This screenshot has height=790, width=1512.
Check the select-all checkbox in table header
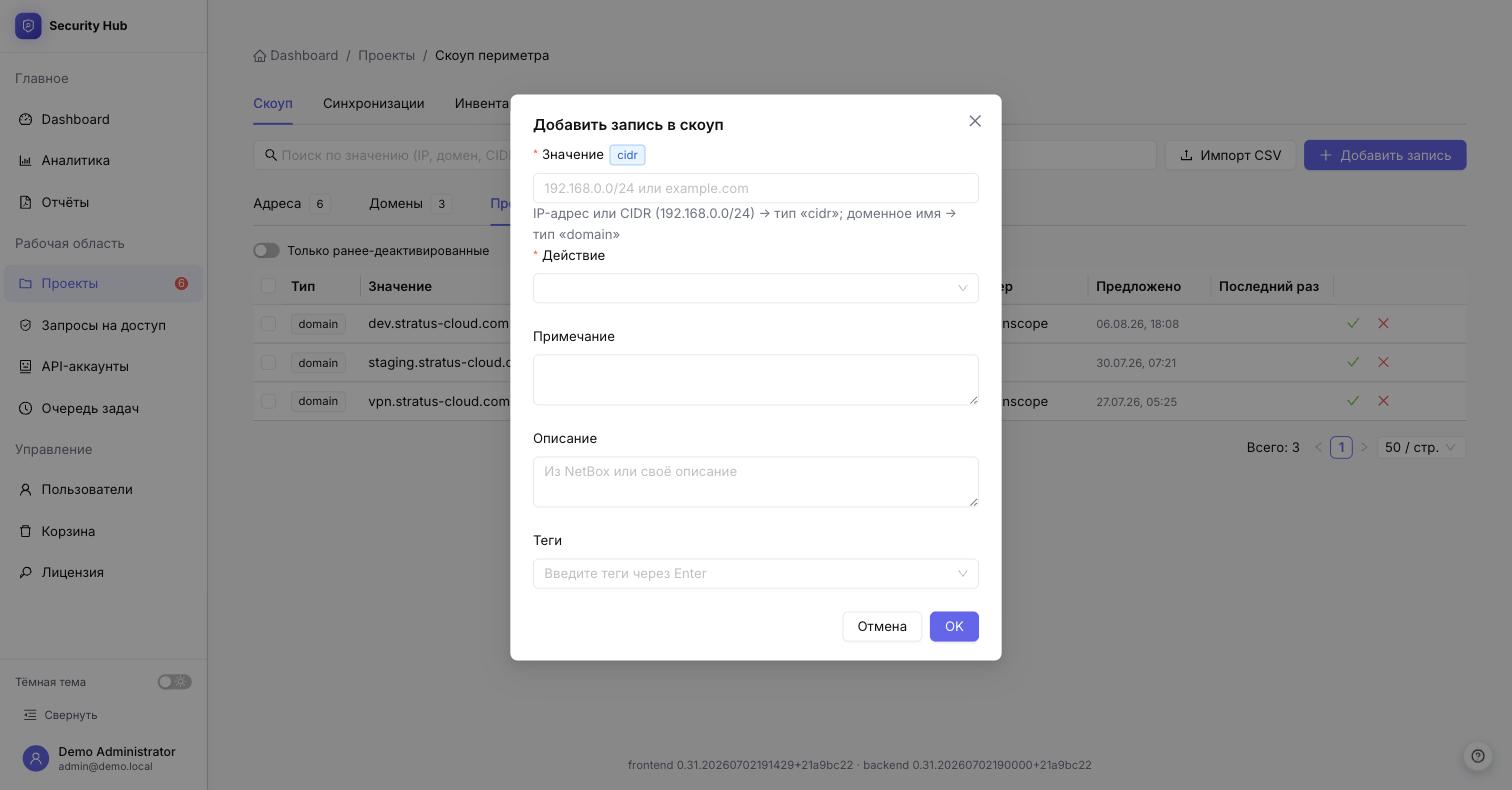point(268,286)
